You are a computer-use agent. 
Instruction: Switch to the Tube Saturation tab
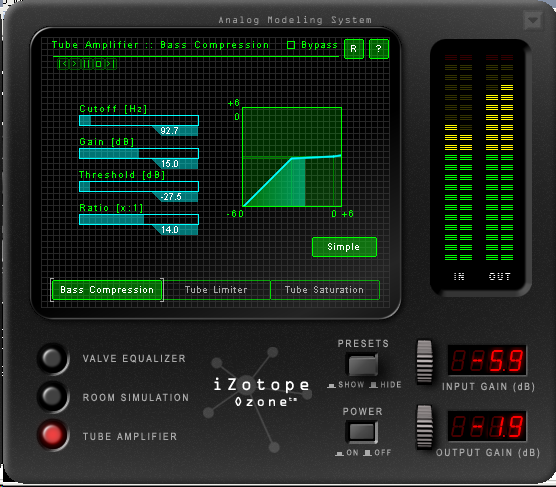[x=324, y=290]
